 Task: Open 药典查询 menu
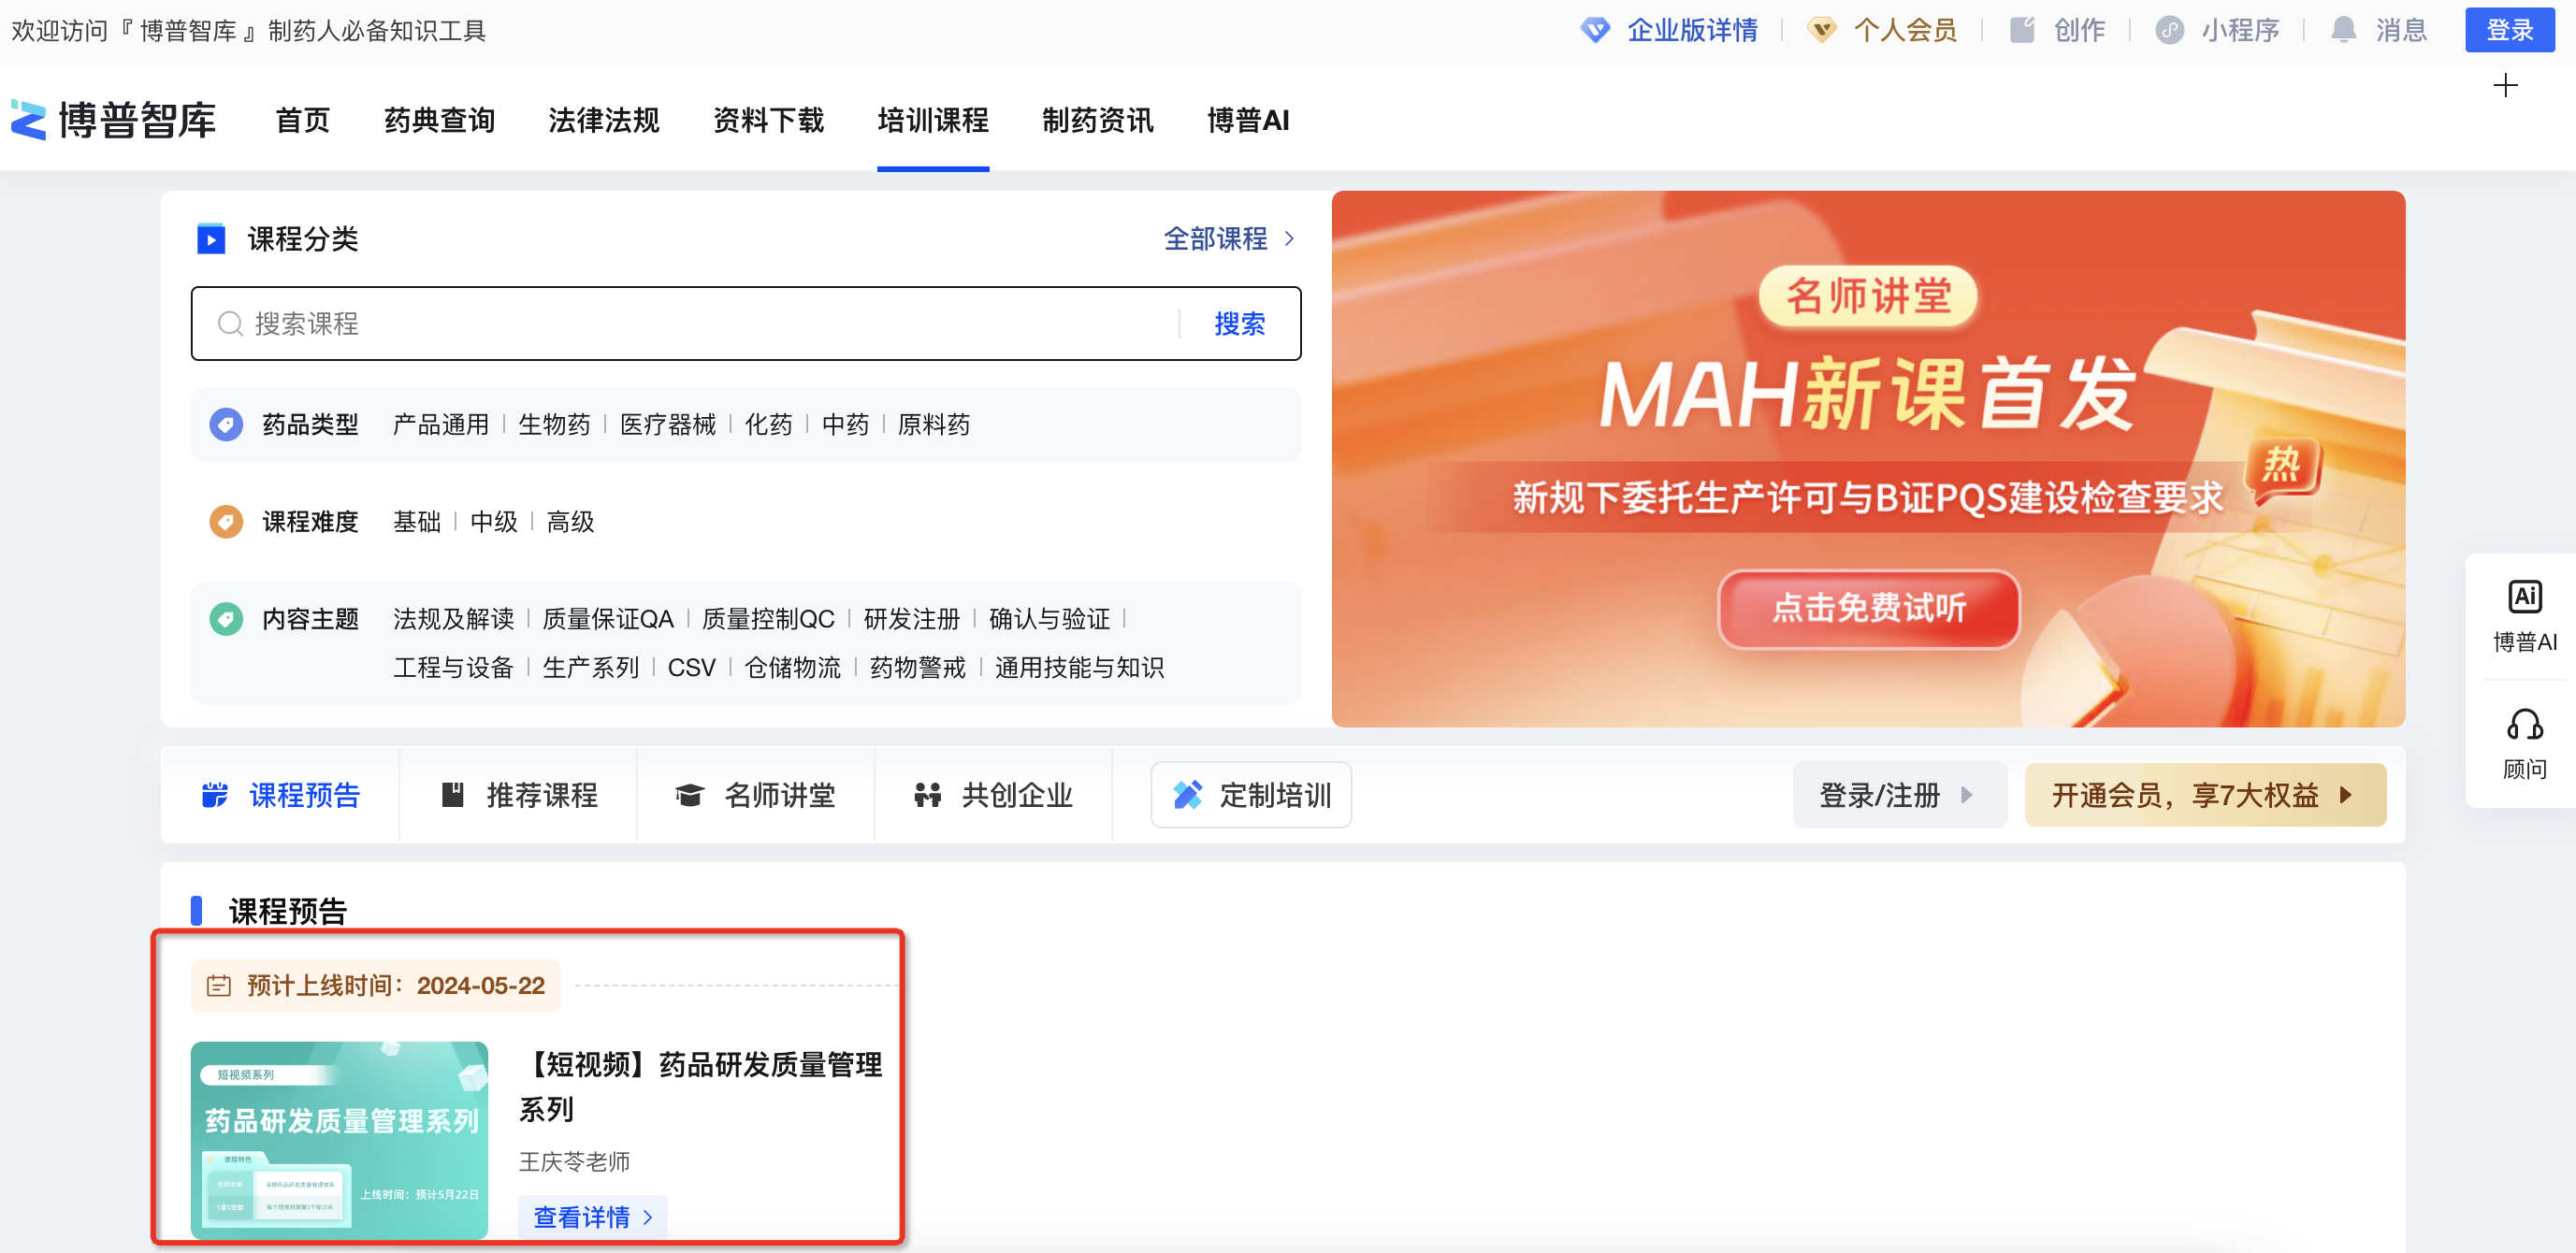tap(439, 120)
